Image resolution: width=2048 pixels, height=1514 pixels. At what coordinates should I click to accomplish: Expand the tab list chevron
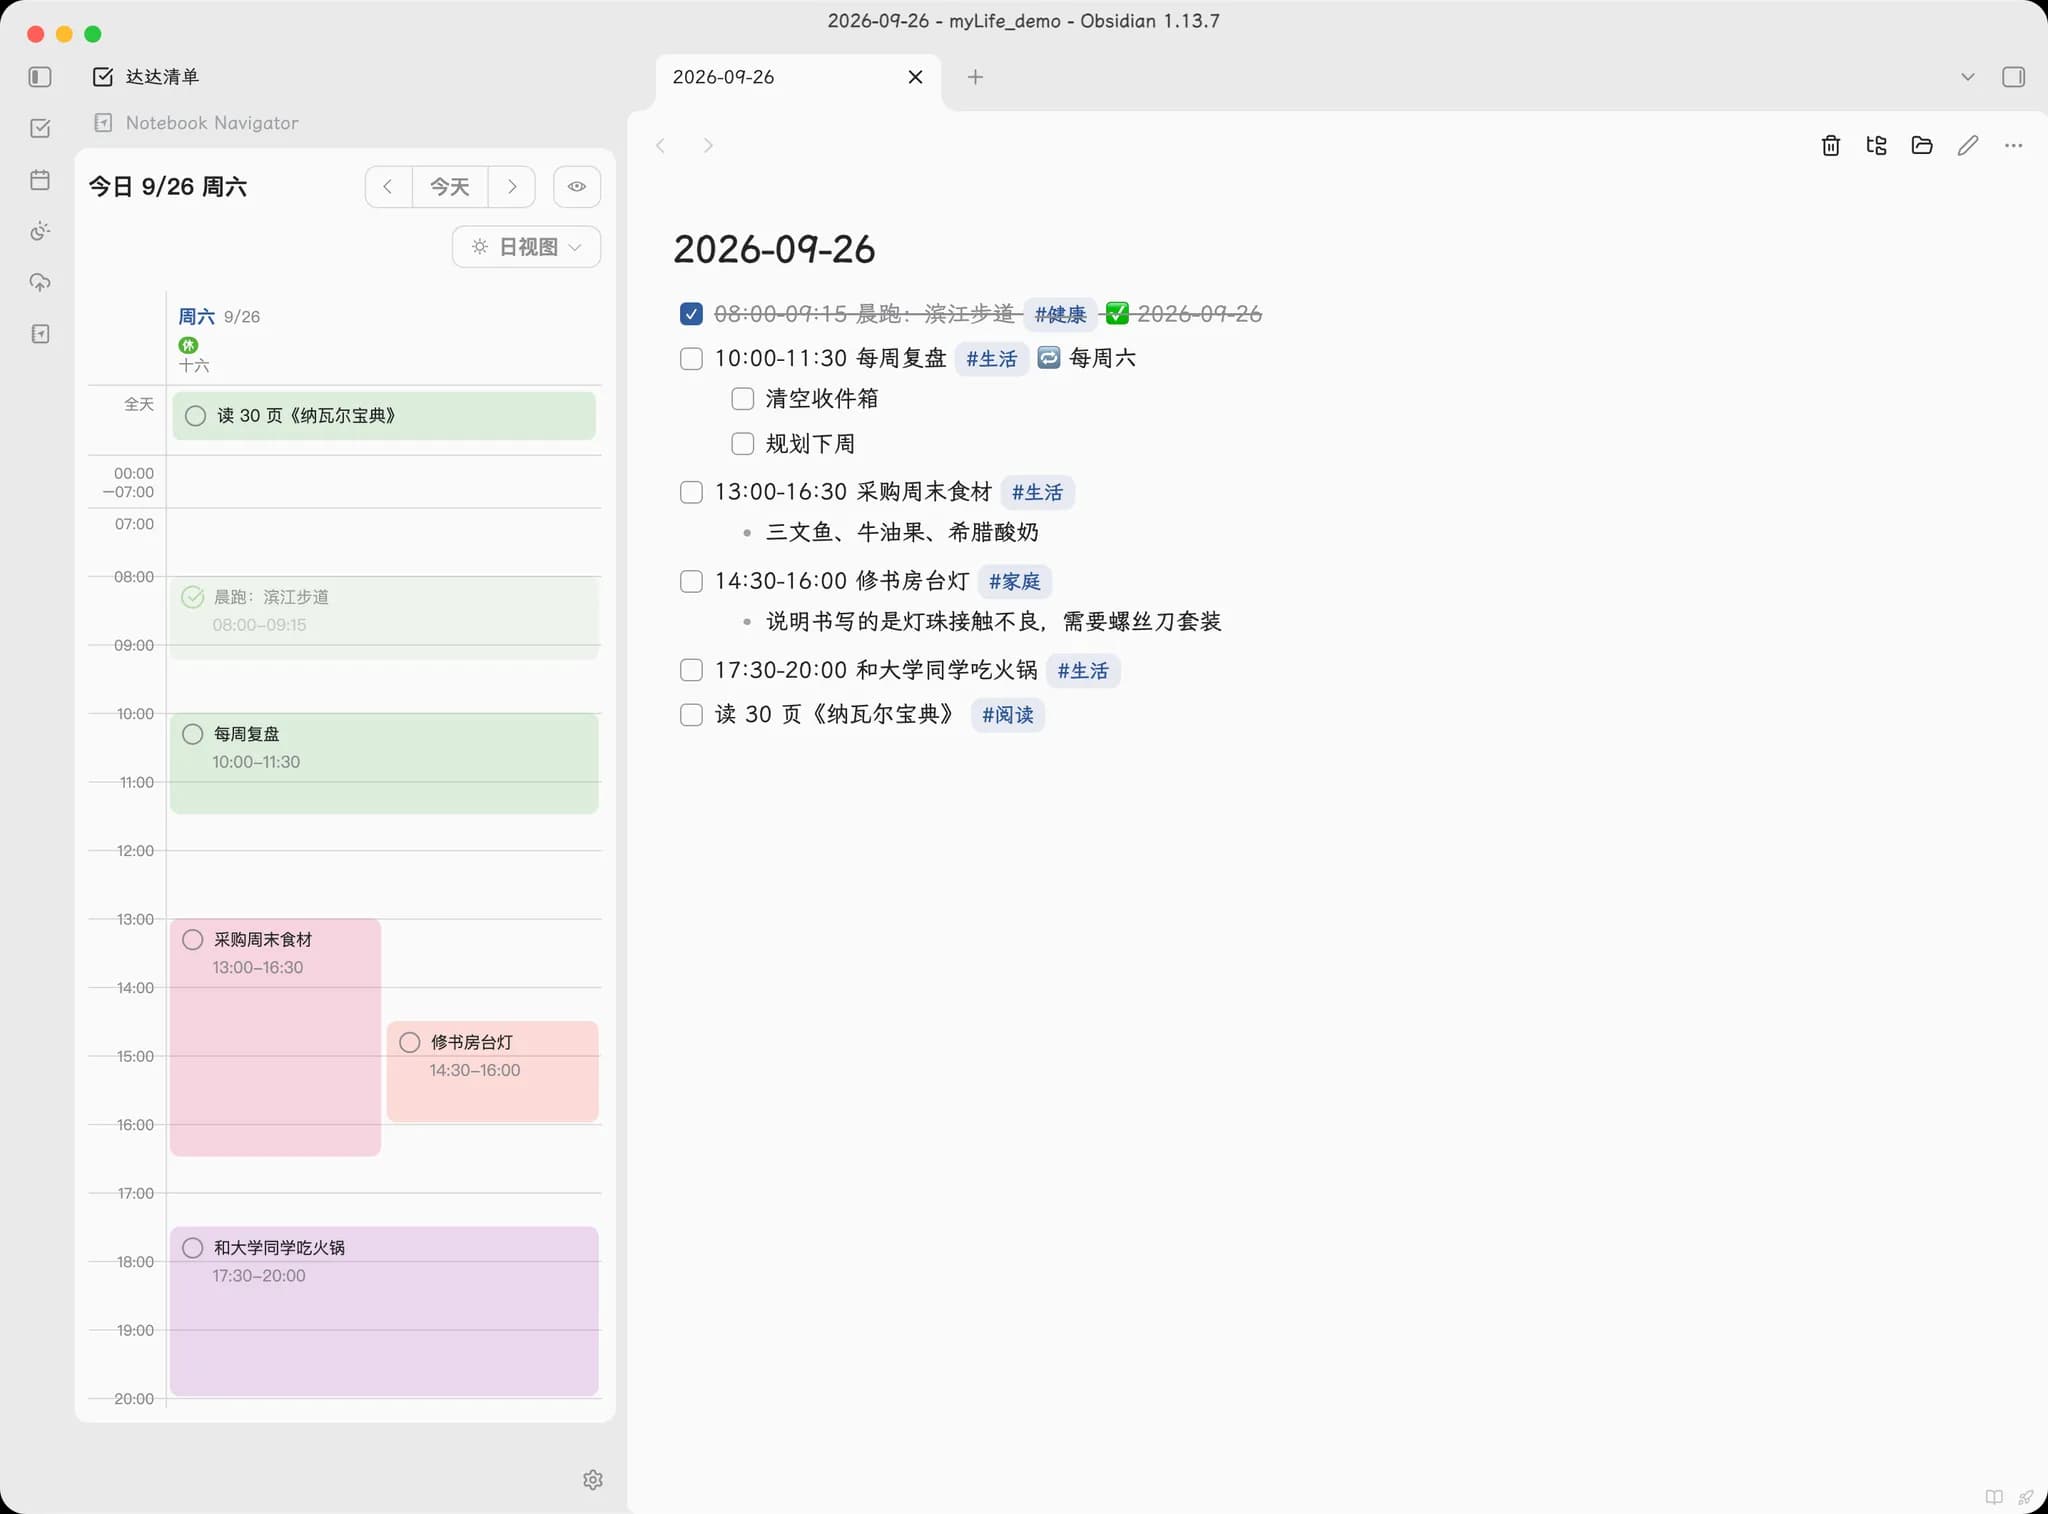point(1967,77)
